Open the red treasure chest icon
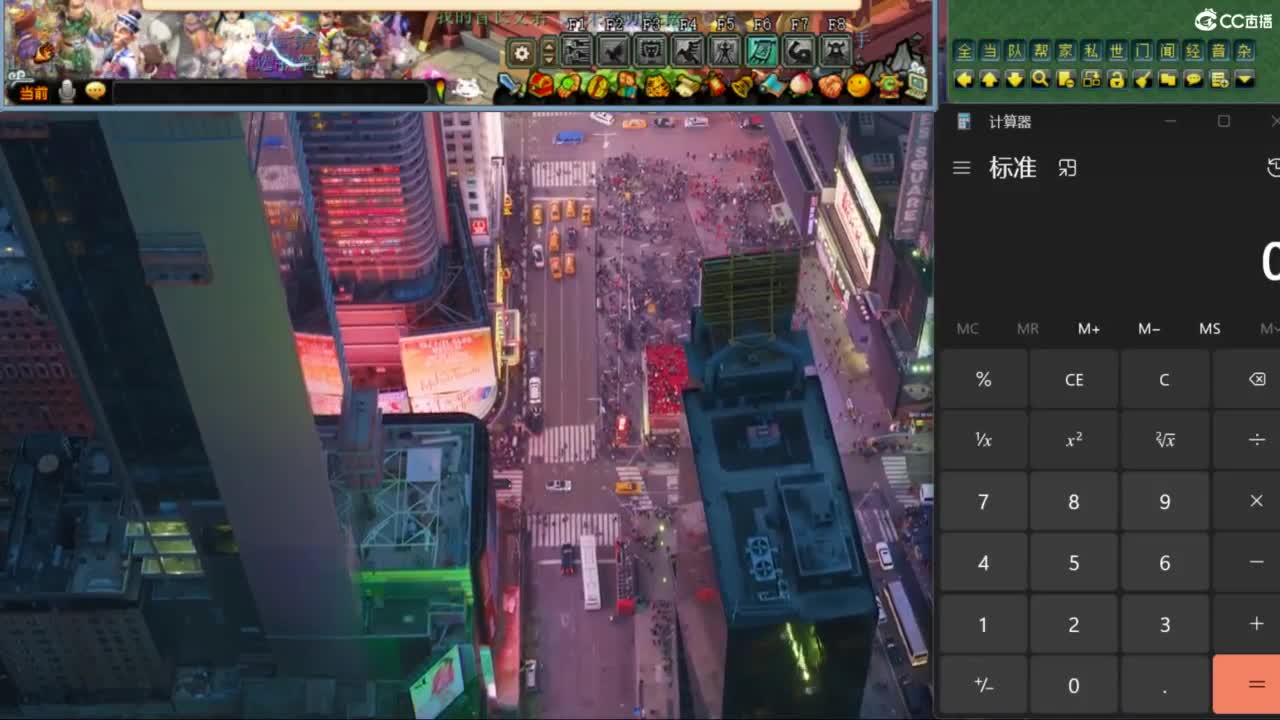 tap(540, 86)
